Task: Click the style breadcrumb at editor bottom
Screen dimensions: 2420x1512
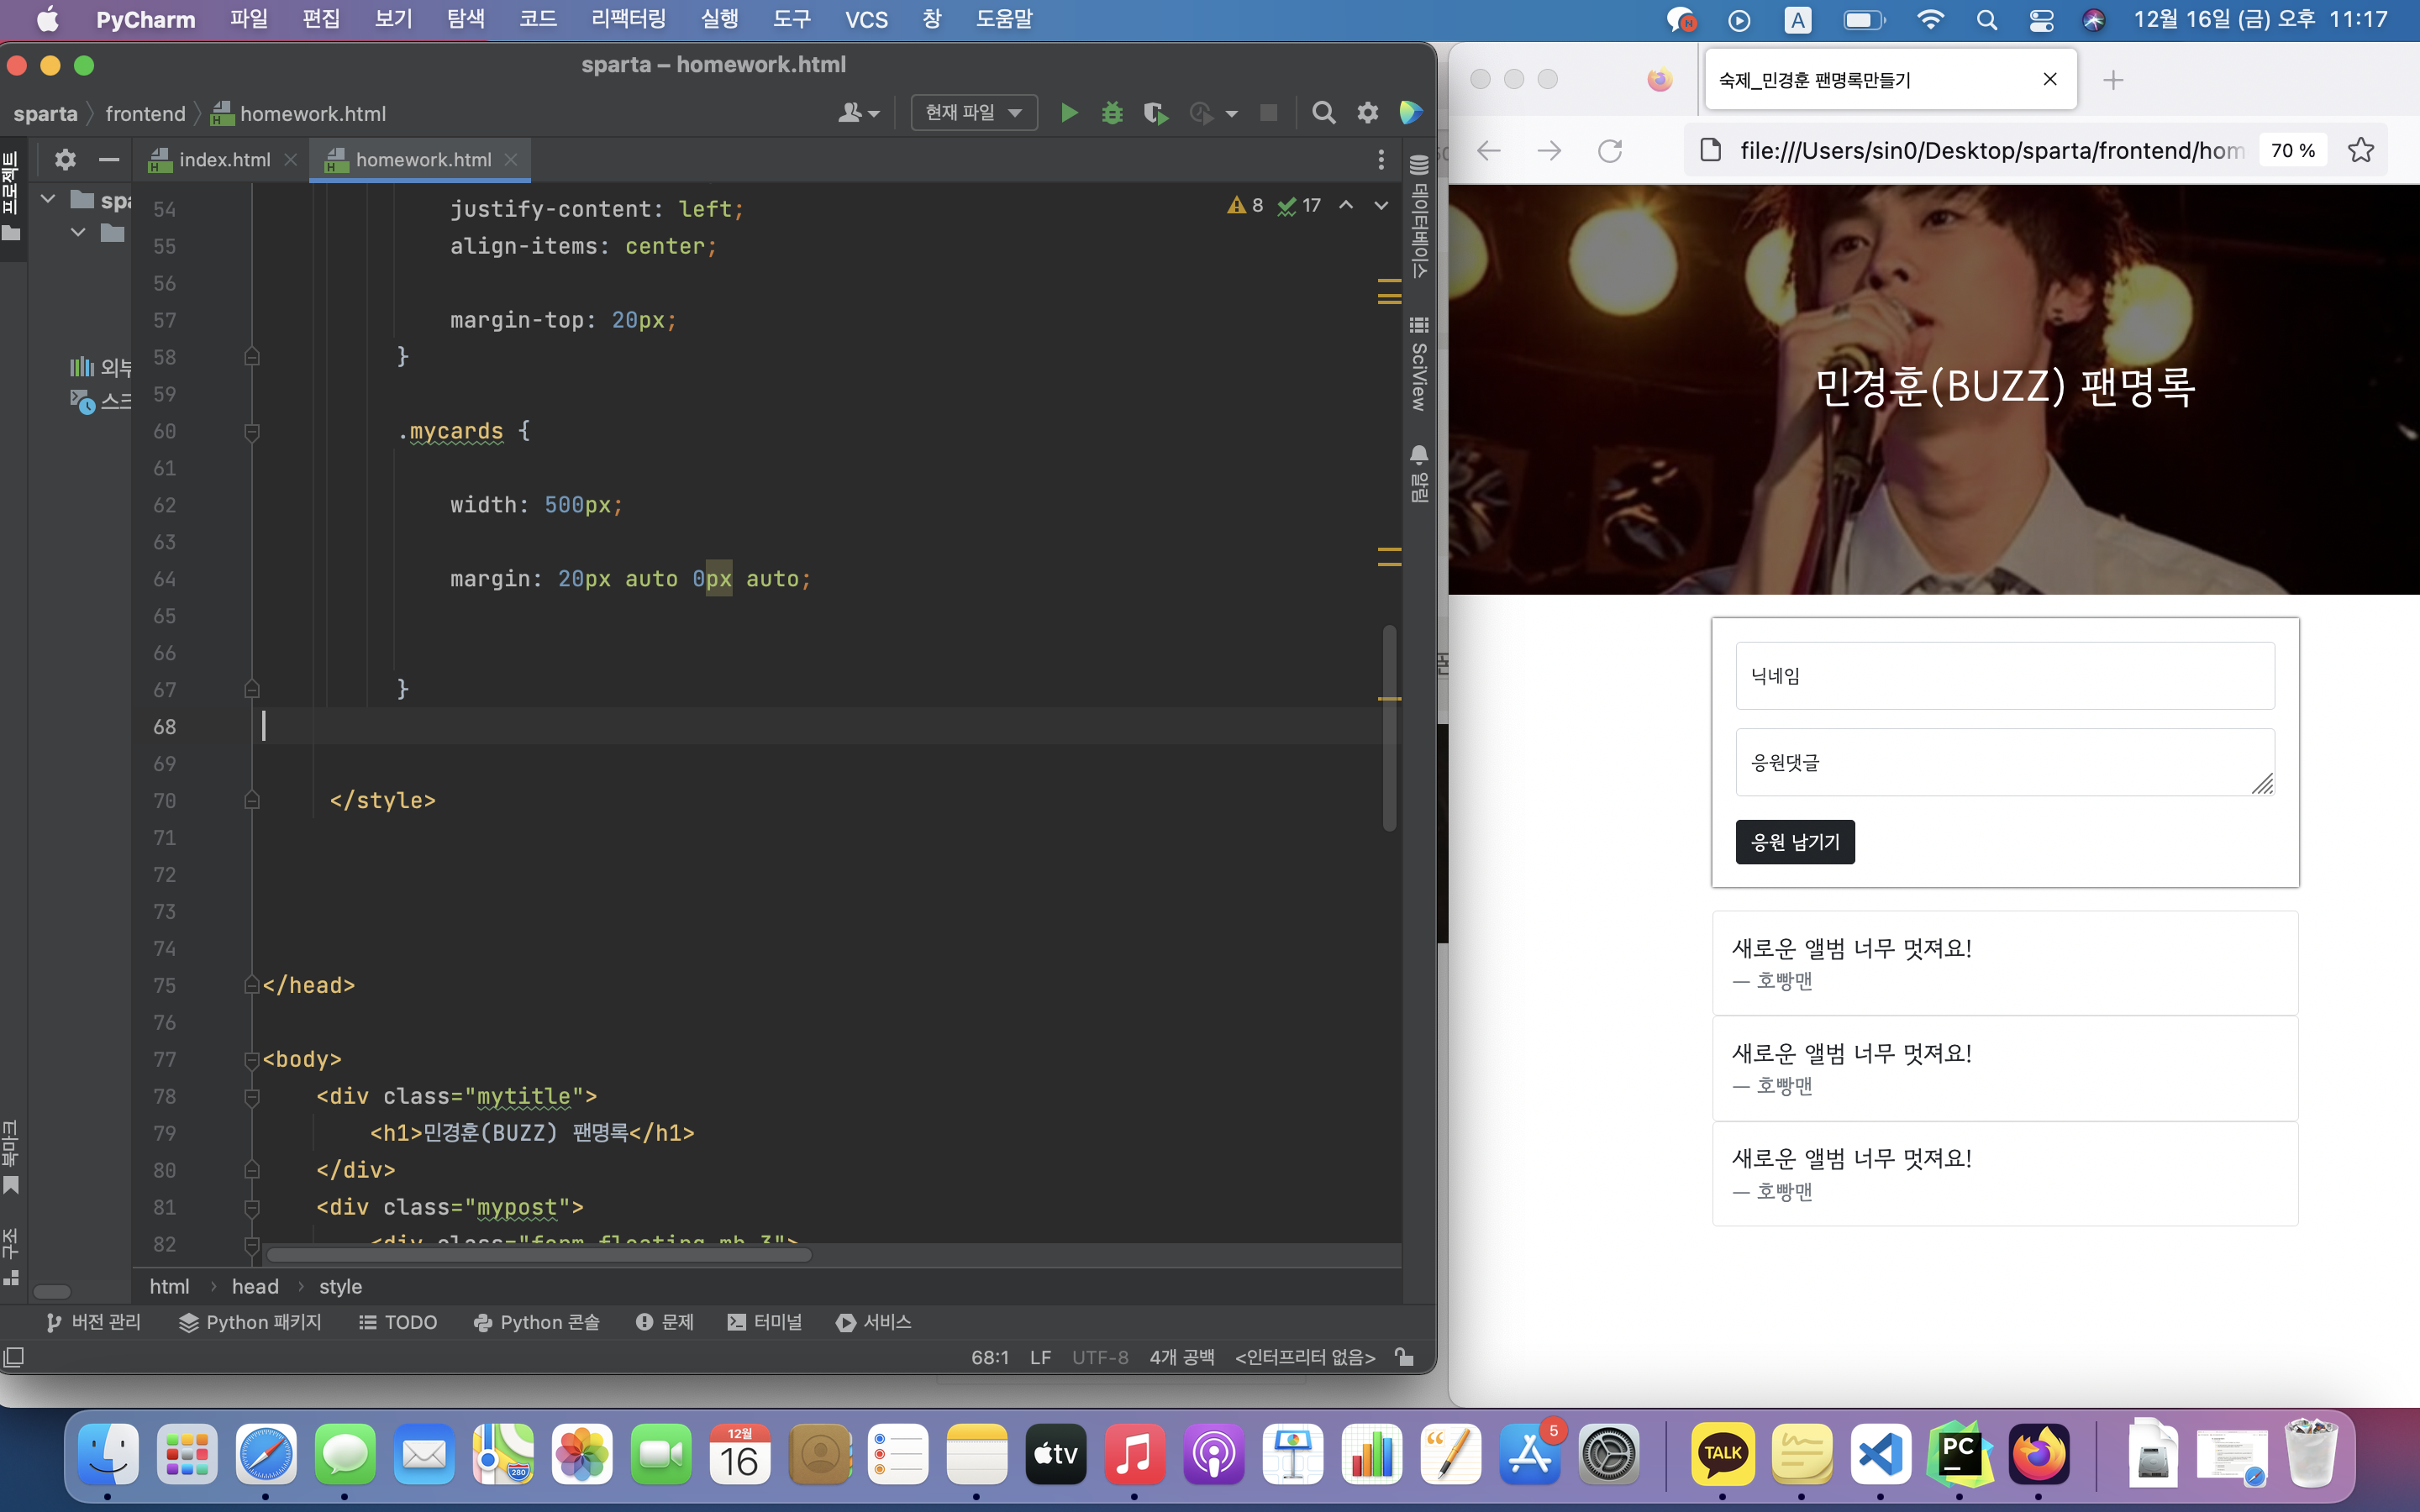Action: click(340, 1287)
